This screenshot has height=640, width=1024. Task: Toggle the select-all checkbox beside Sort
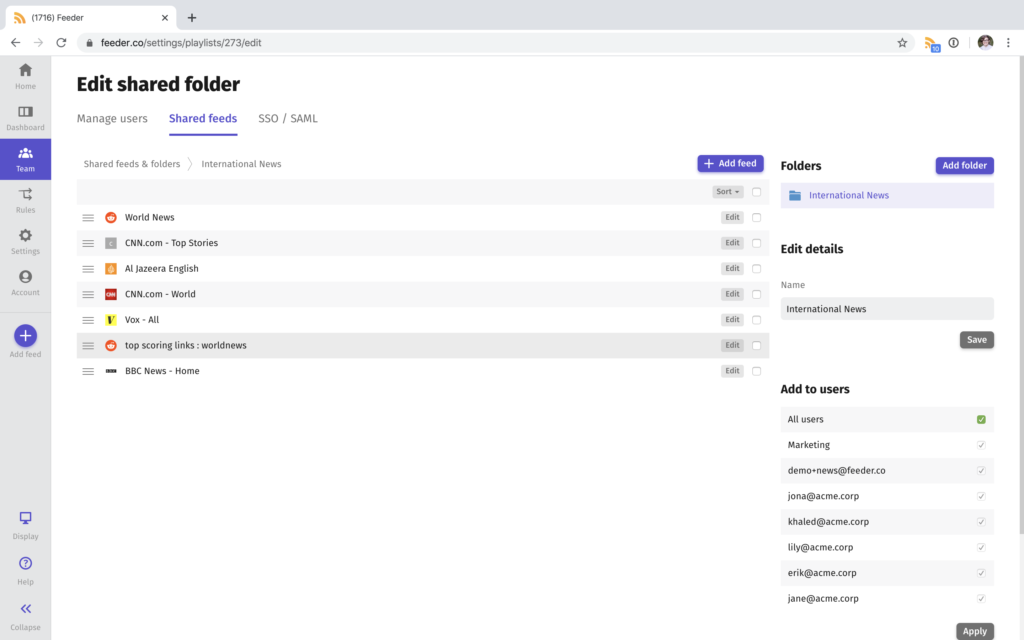point(756,192)
